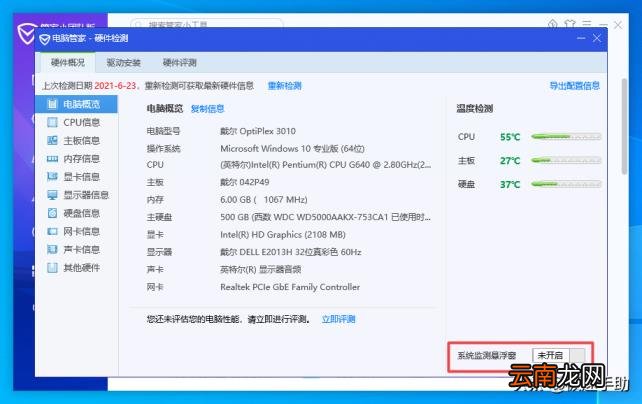Click the 500 GB WDC disk value
The height and width of the screenshot is (404, 642).
326,217
